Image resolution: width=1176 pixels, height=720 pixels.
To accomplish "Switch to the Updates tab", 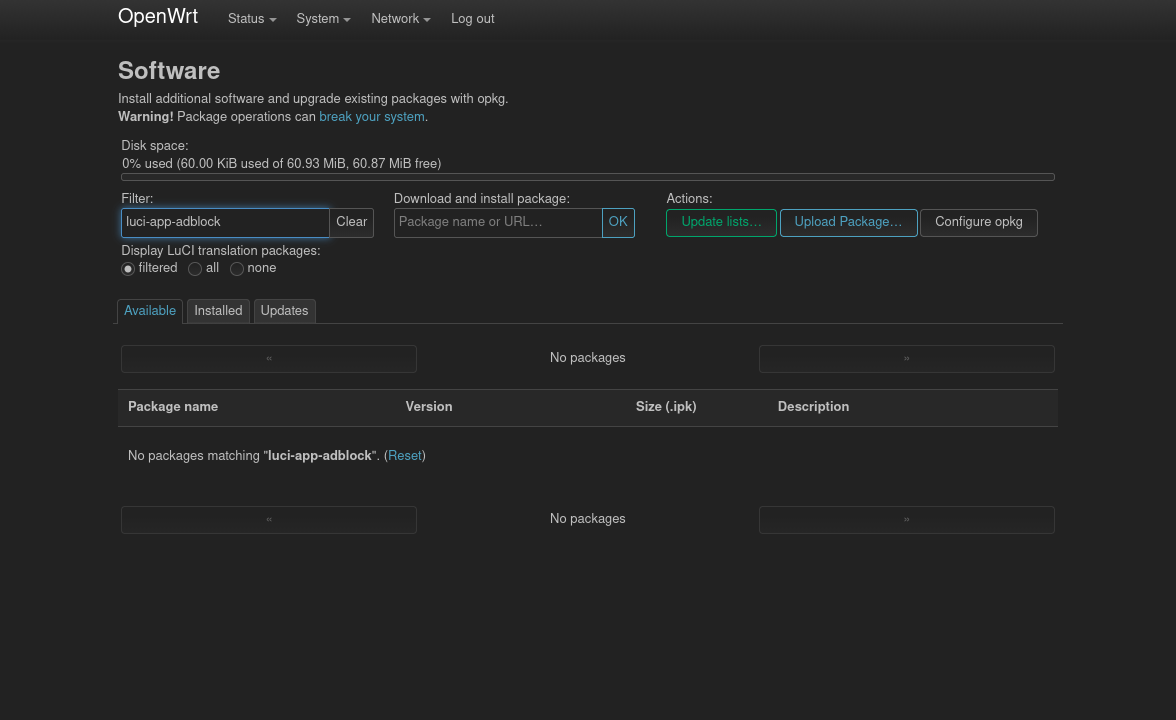I will pyautogui.click(x=284, y=311).
